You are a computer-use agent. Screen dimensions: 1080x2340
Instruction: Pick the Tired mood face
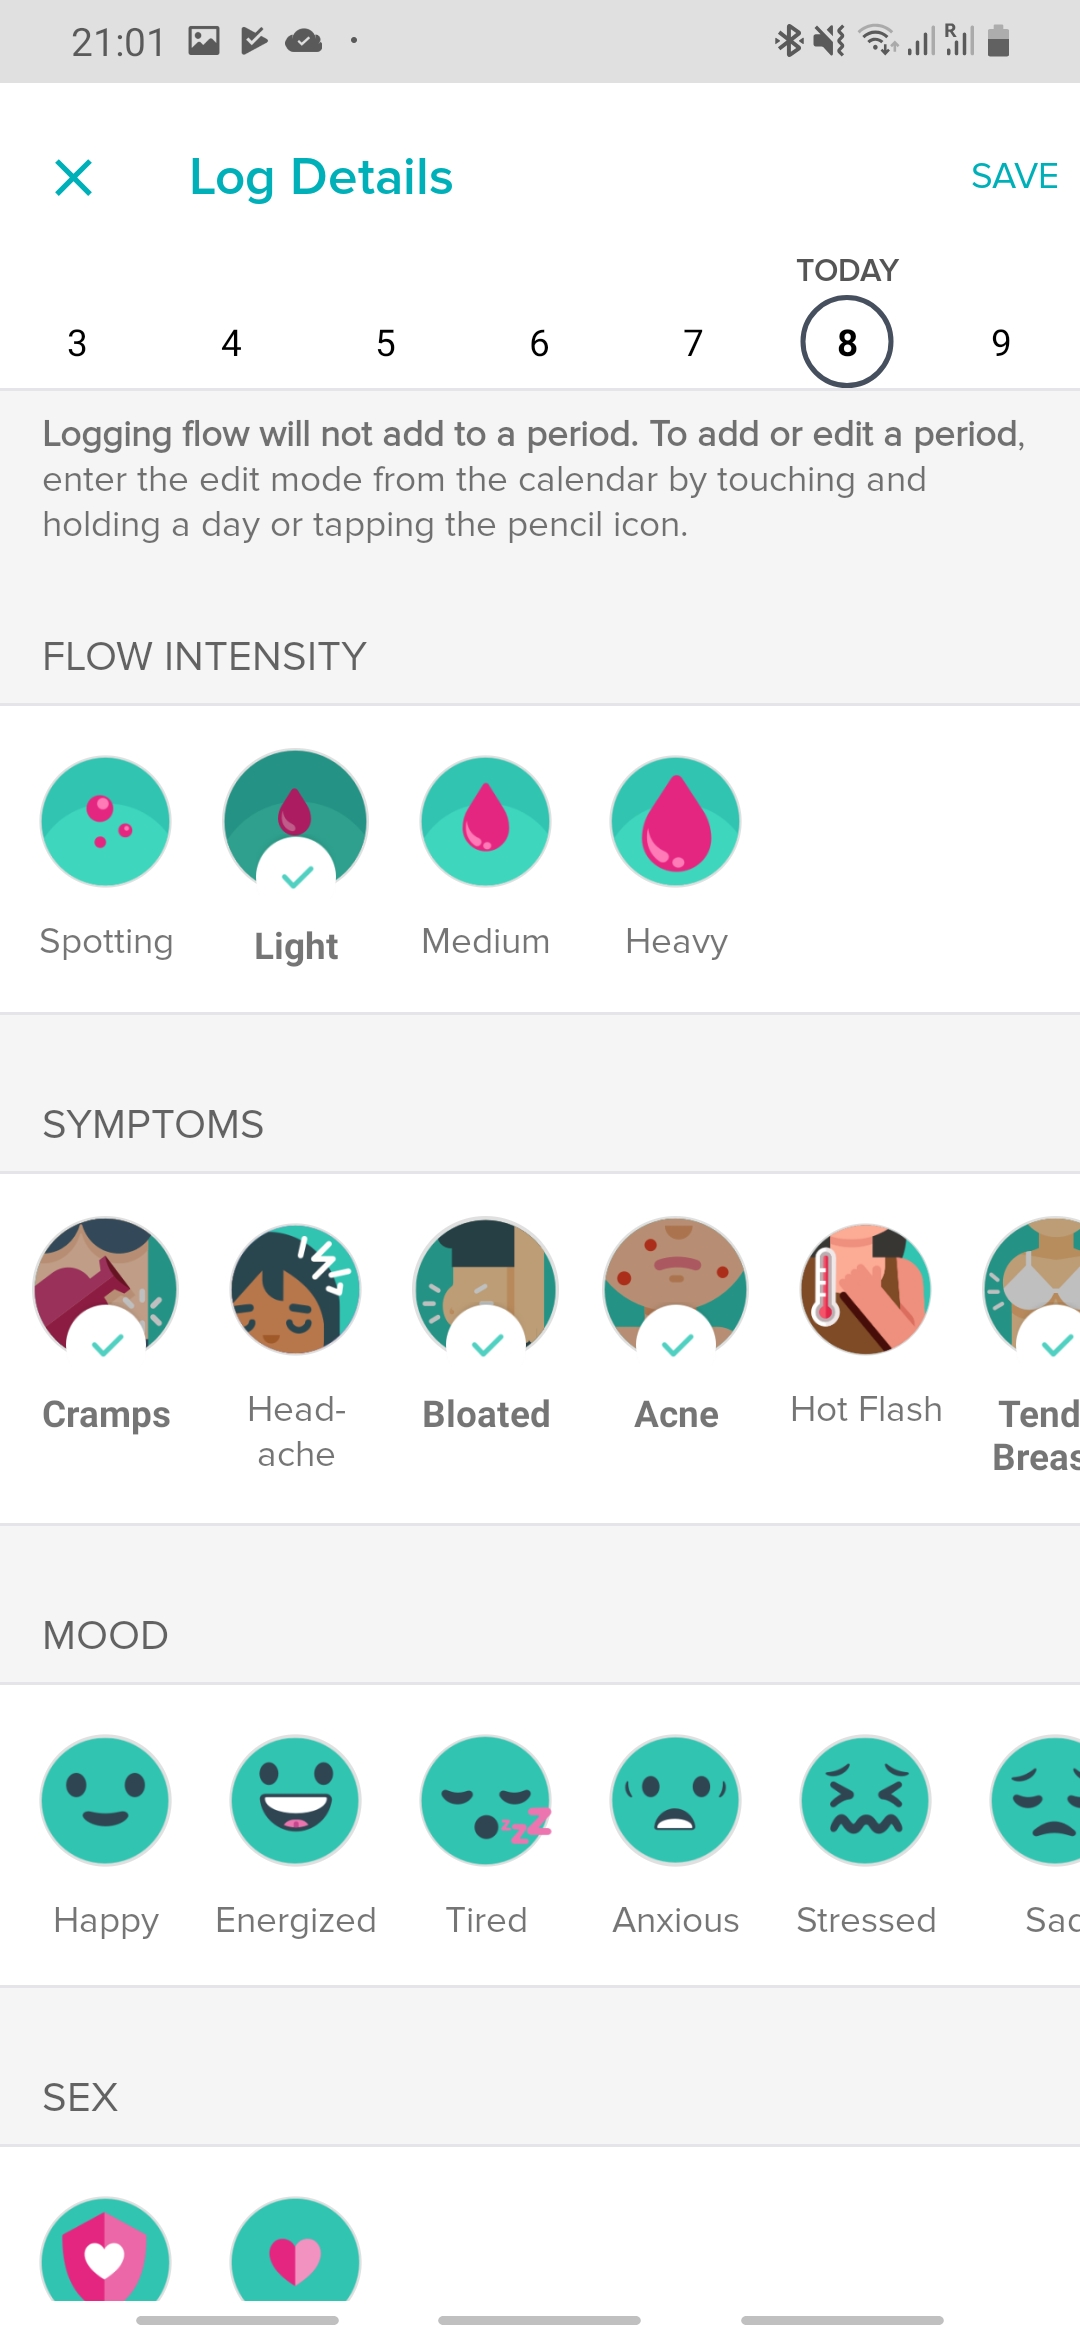(x=485, y=1800)
